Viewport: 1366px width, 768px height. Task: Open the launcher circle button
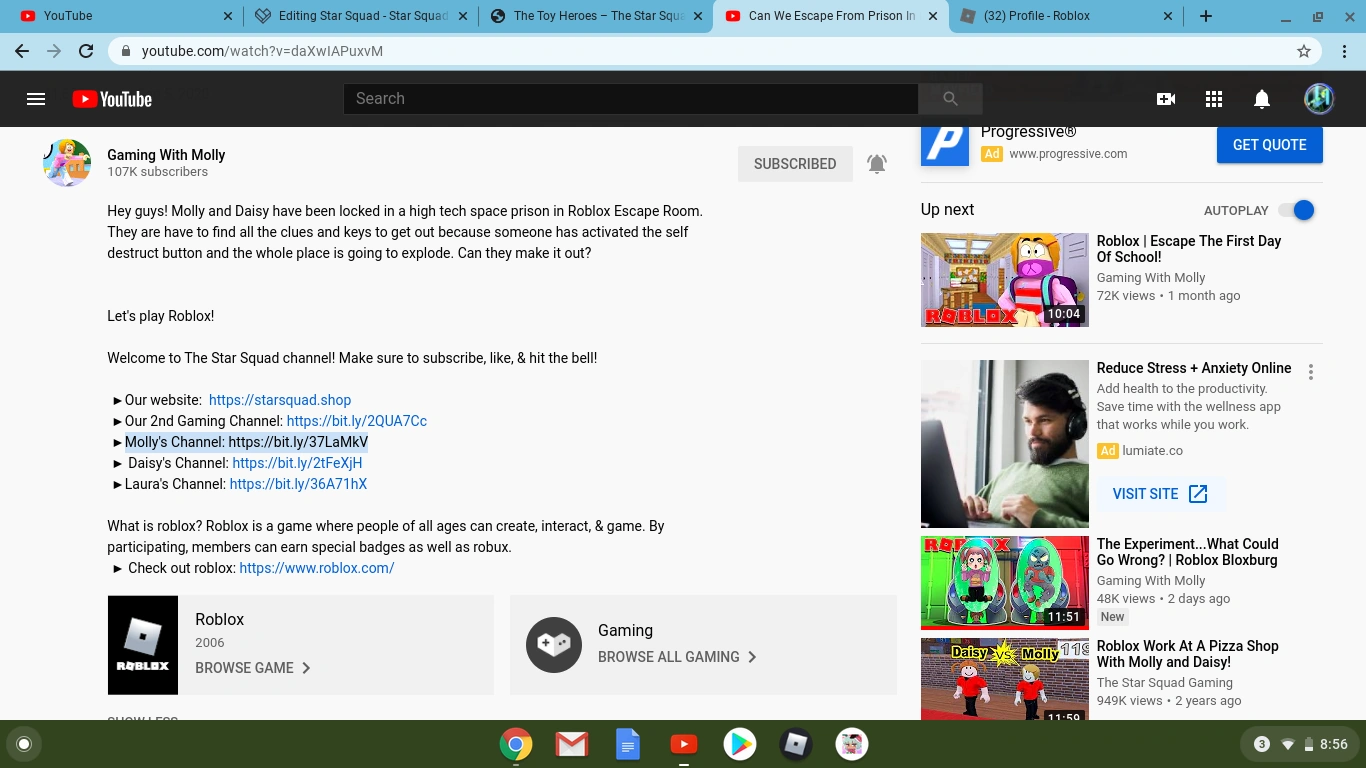pos(24,744)
